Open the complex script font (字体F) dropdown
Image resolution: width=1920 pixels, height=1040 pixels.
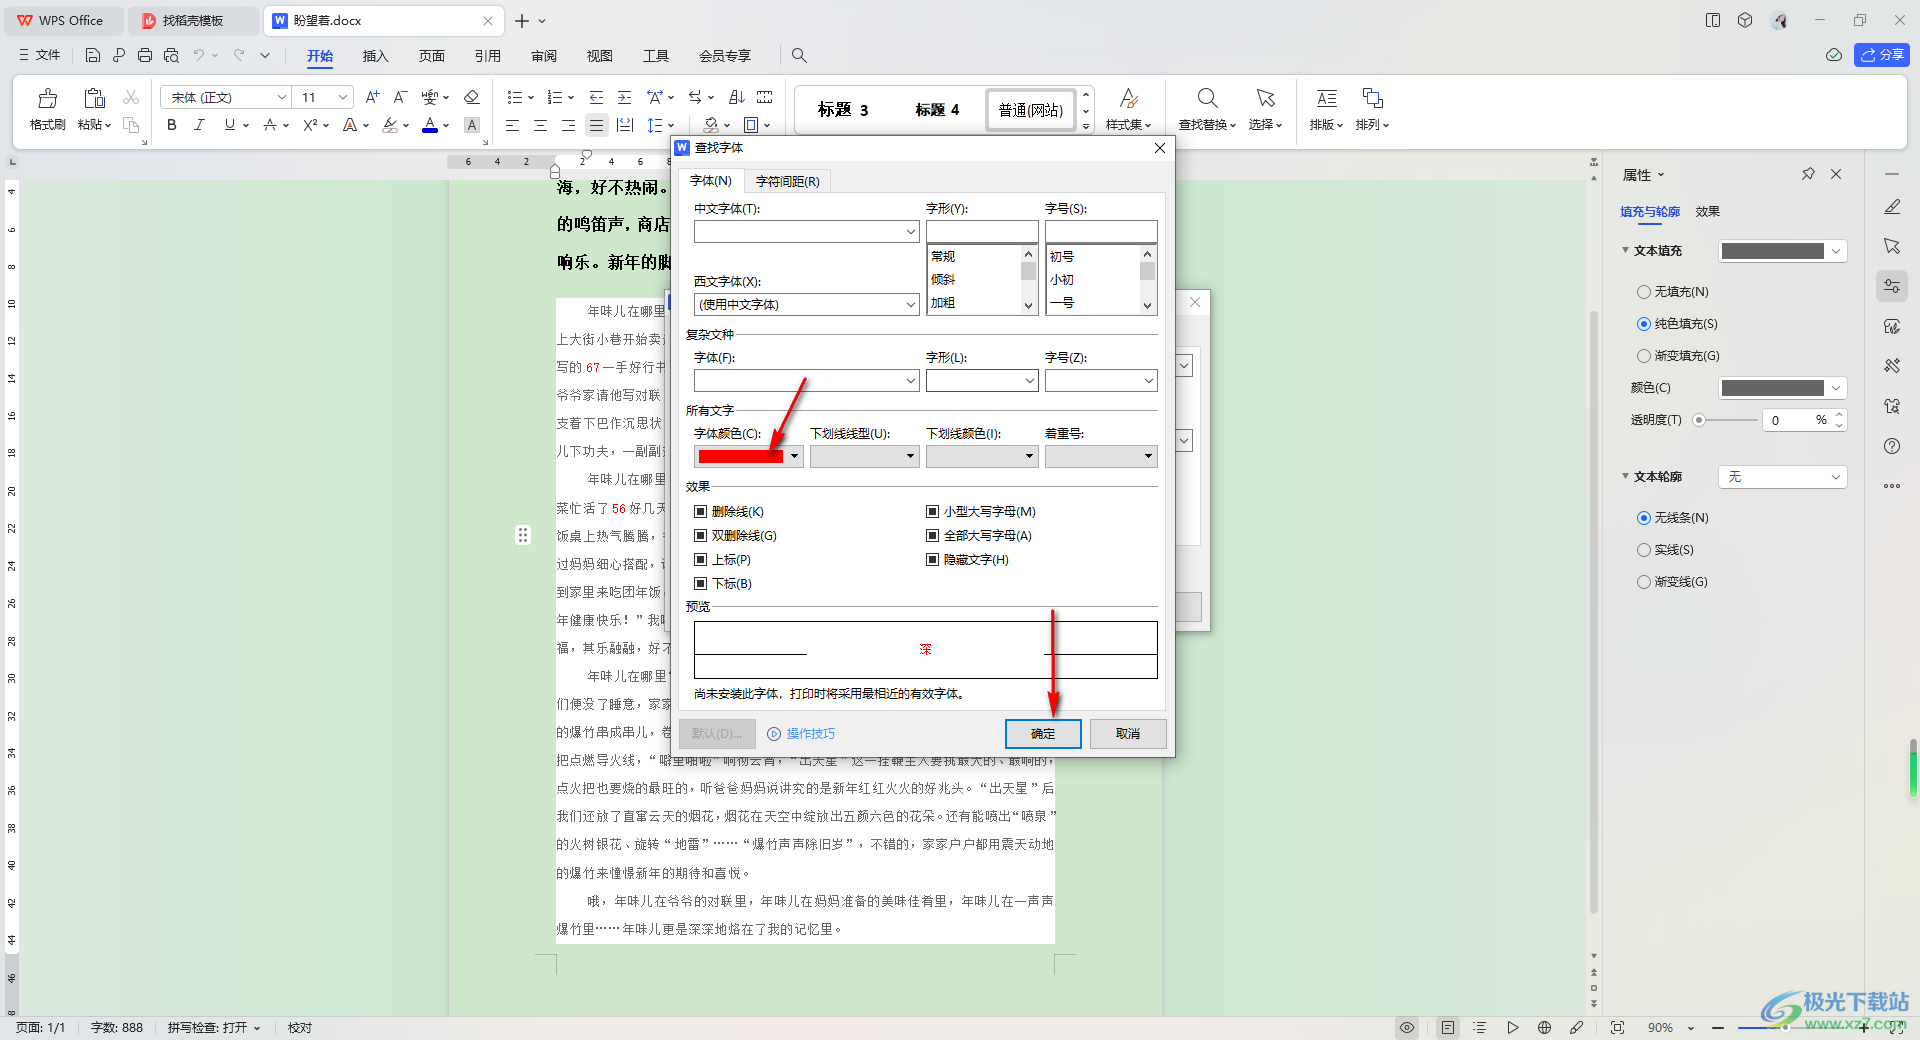(x=910, y=381)
